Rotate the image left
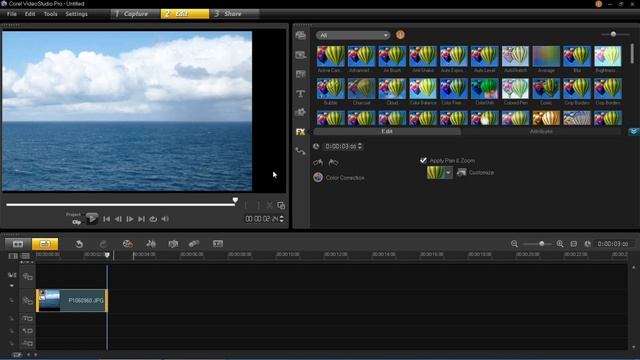The width and height of the screenshot is (640, 360). [318, 162]
